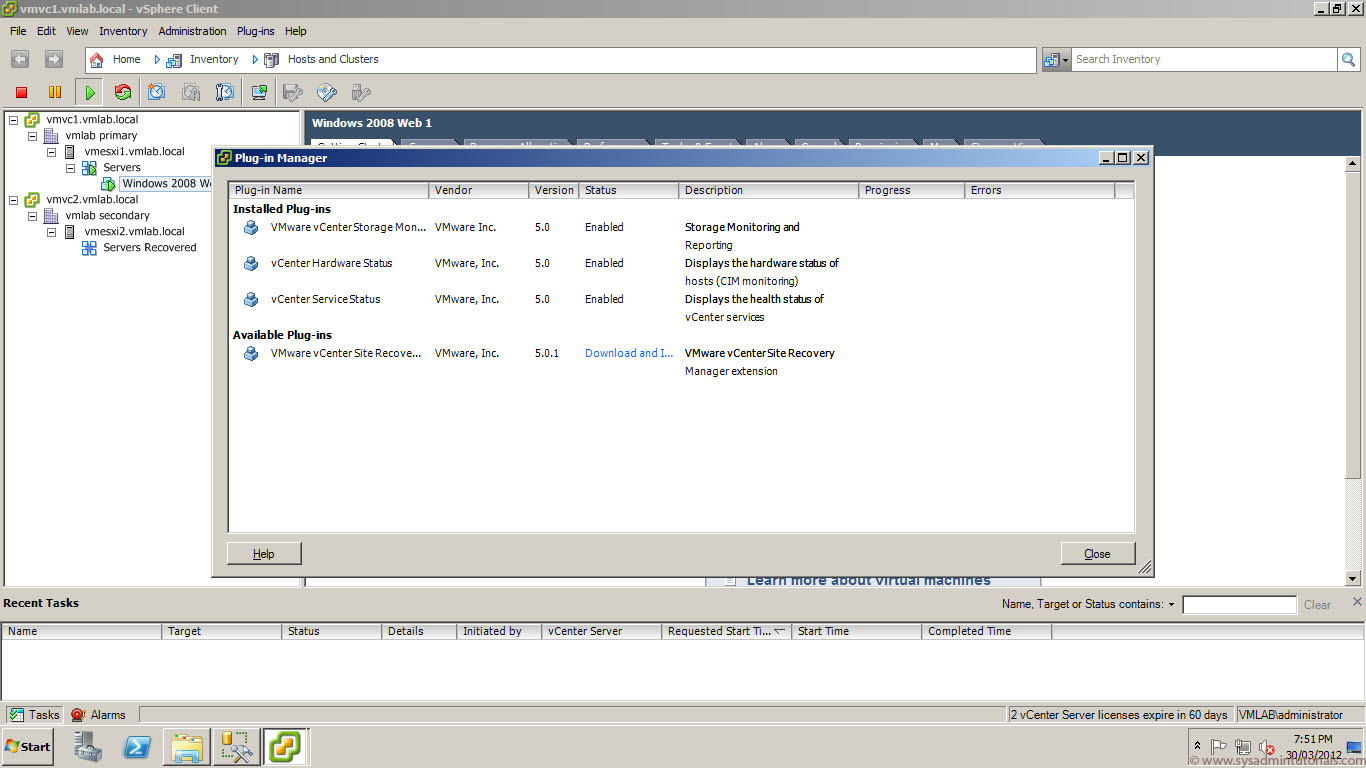This screenshot has height=768, width=1366.
Task: Click the Connect USB device toolbar icon
Action: pos(361,92)
